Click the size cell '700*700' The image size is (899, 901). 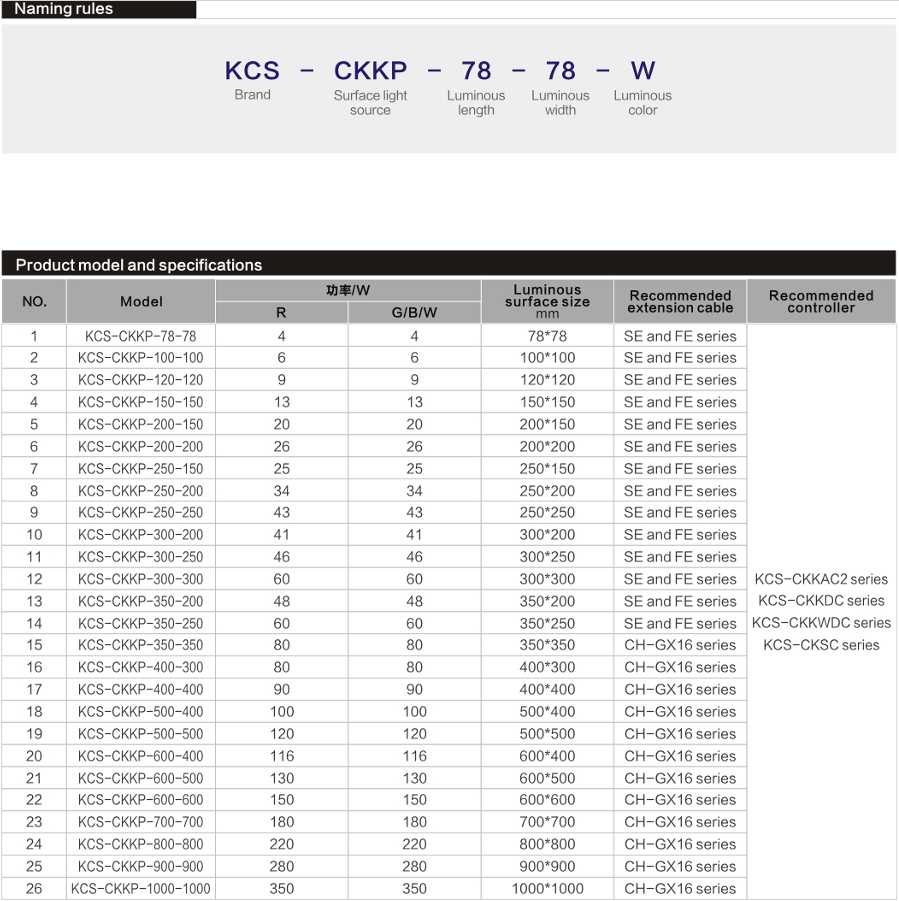pos(547,822)
